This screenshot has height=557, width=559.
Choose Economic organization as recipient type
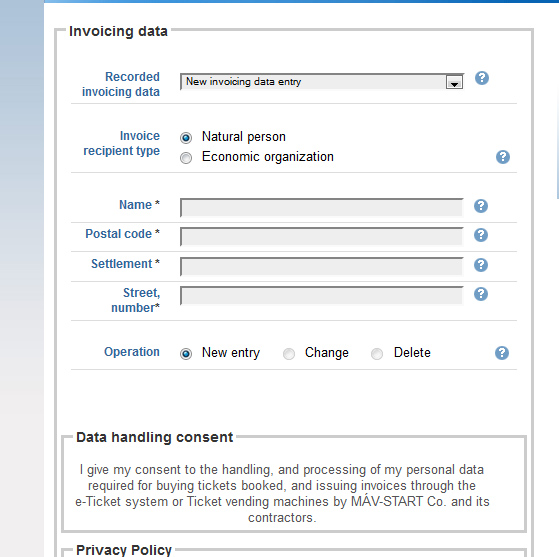pos(186,158)
